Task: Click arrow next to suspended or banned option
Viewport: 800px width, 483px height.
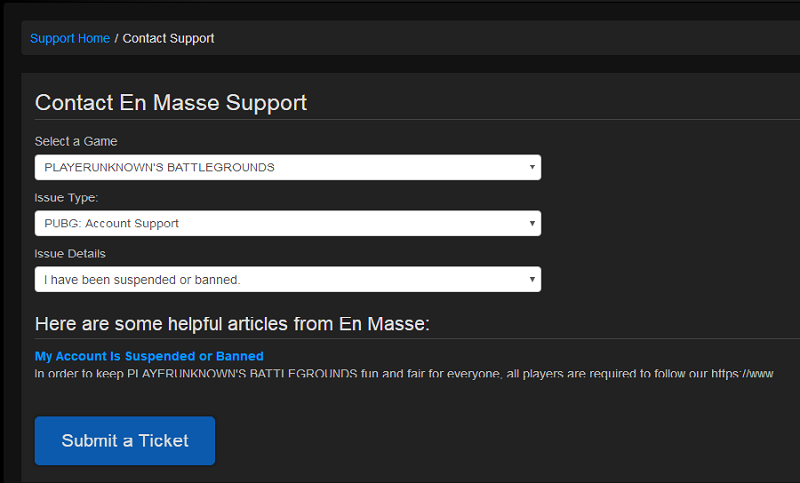Action: 532,279
